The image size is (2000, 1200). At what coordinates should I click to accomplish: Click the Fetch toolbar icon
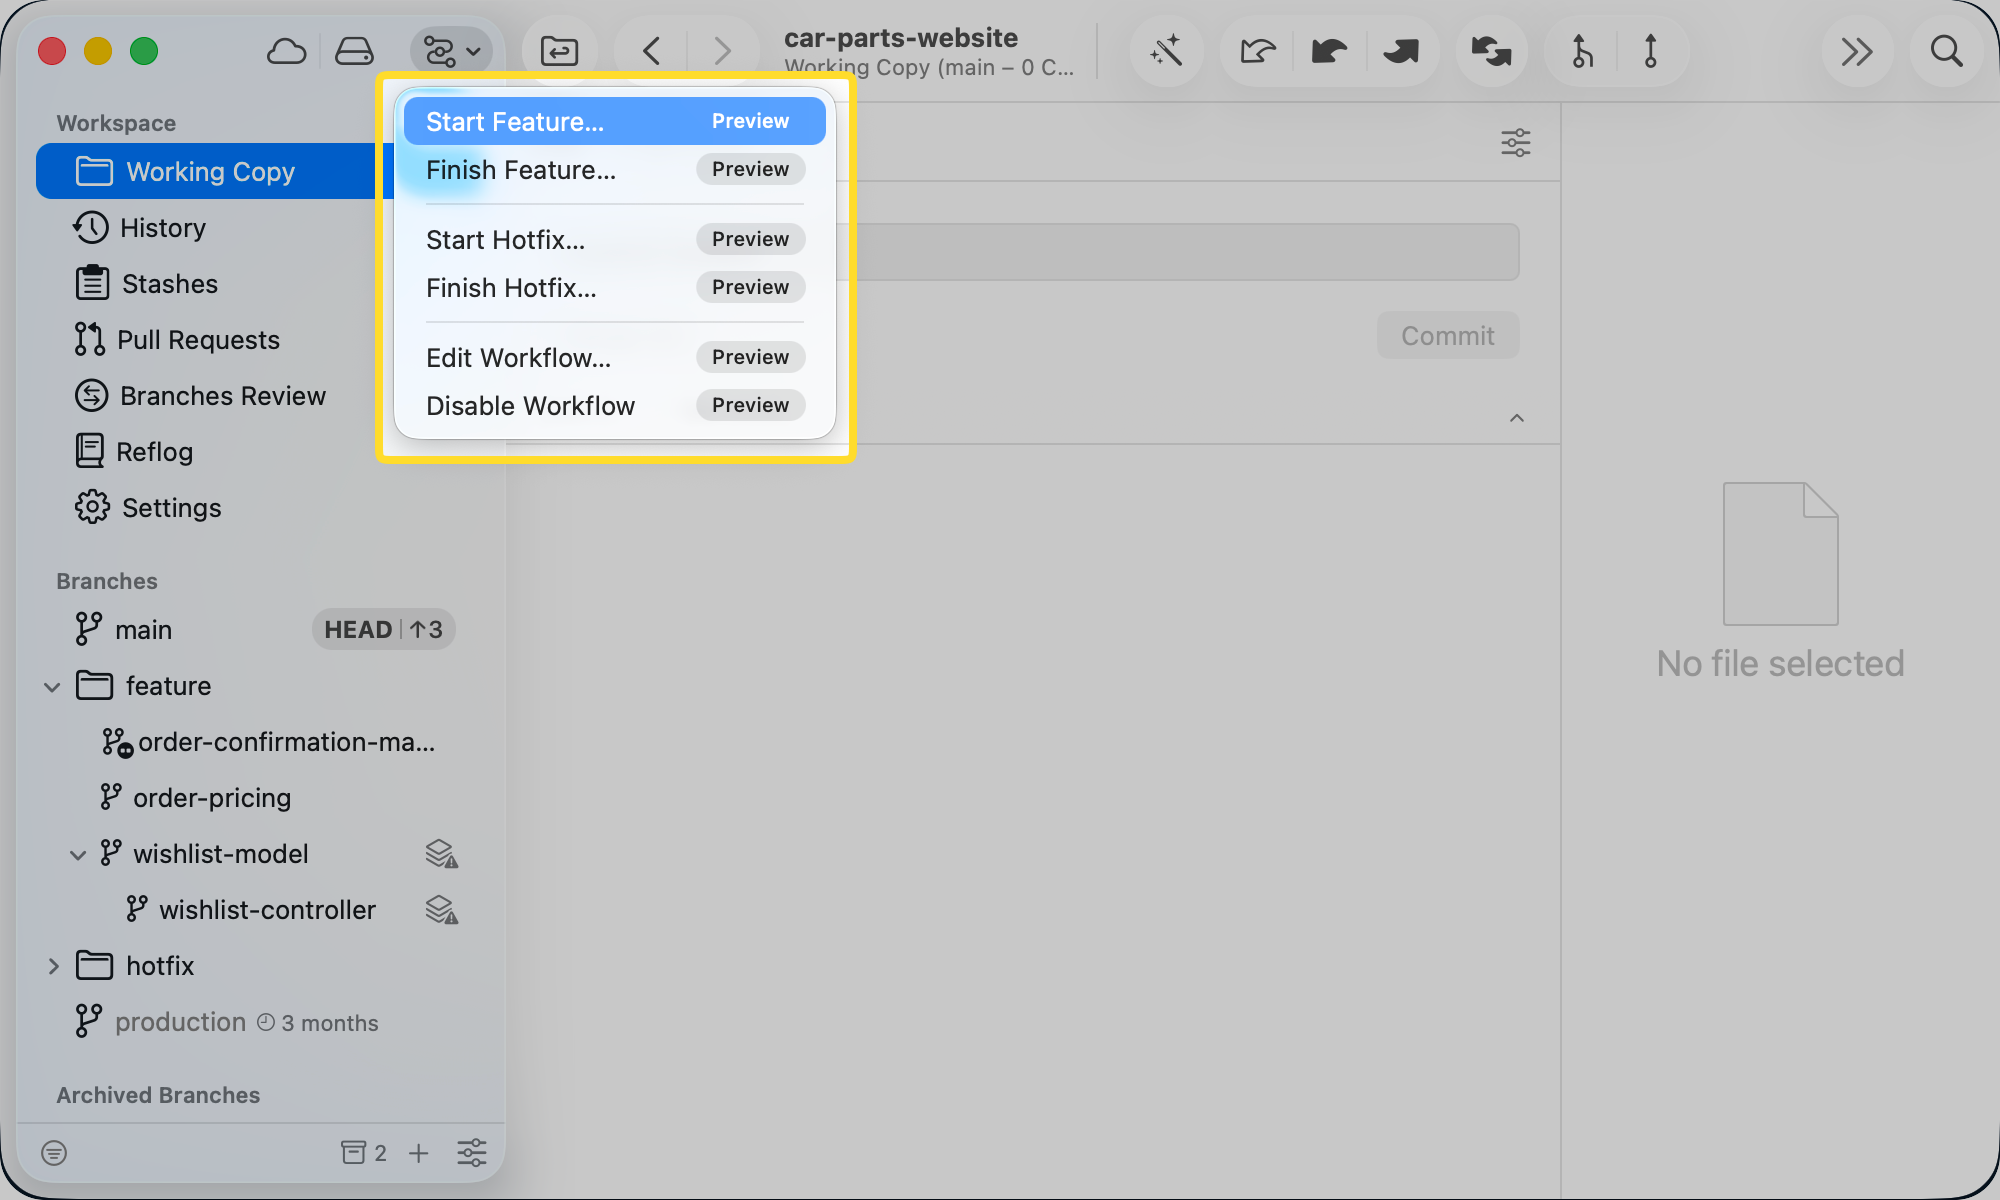[1257, 51]
